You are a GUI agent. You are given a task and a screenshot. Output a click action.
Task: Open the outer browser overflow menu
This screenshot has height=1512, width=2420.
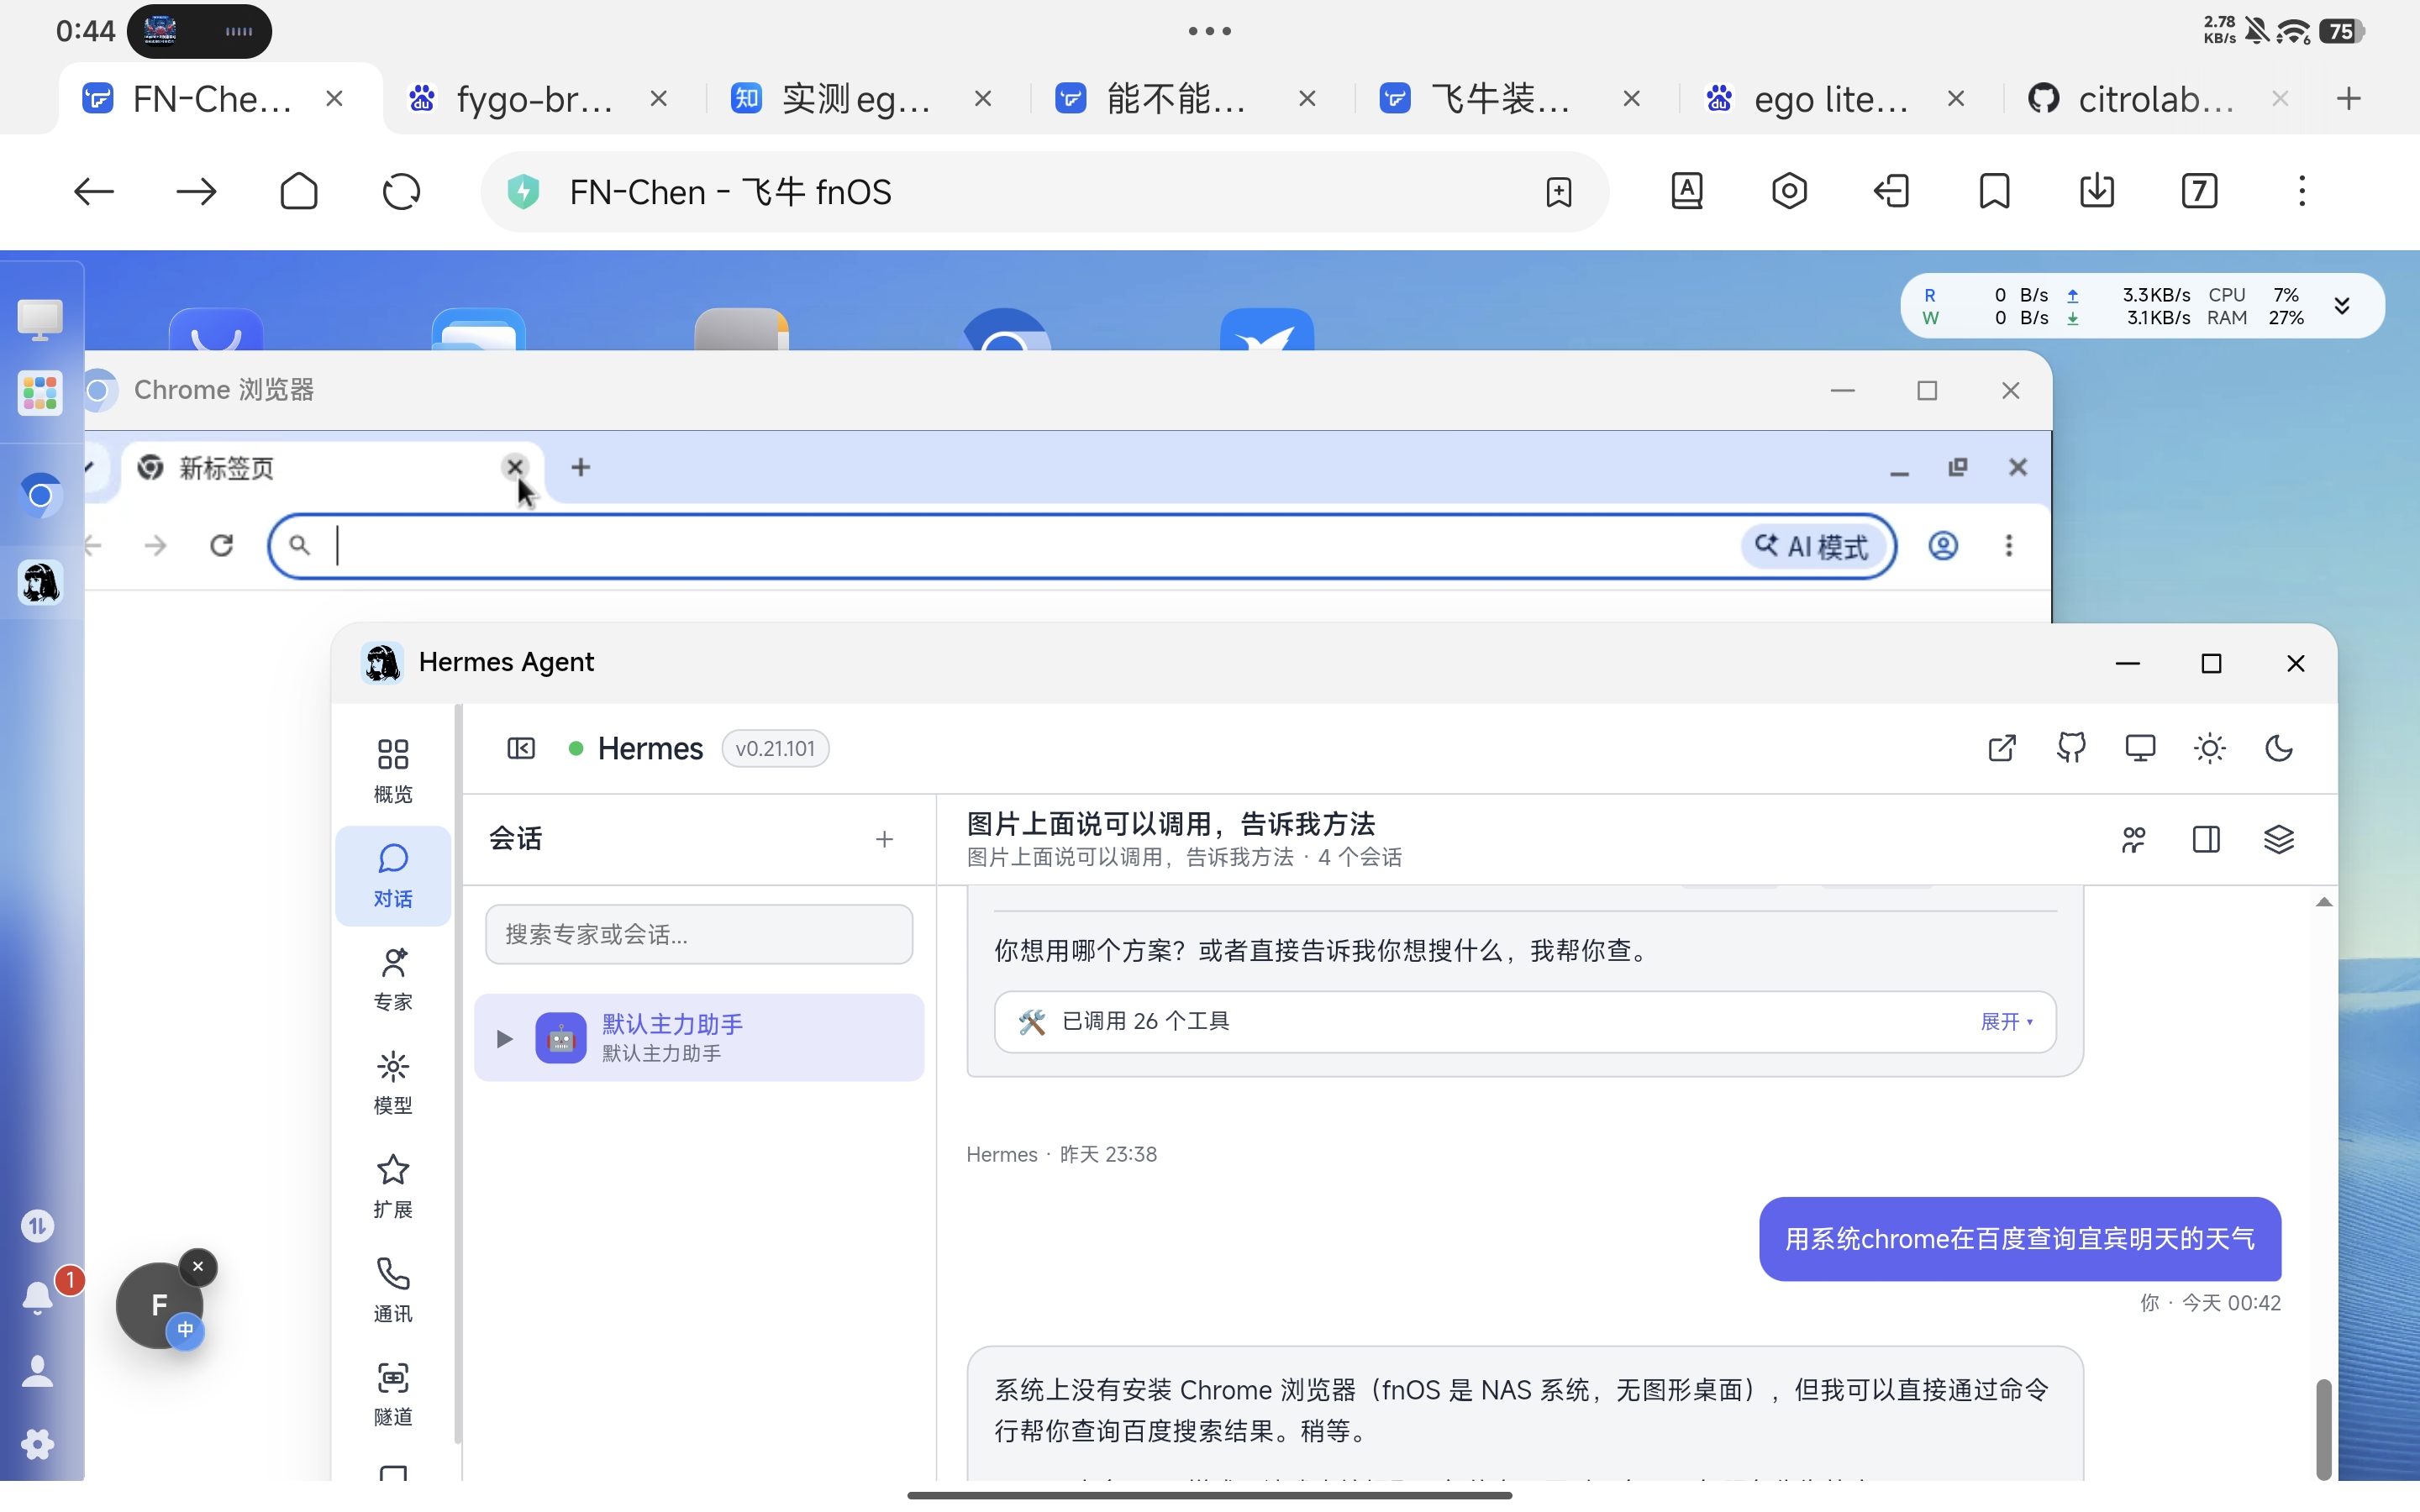[2302, 190]
